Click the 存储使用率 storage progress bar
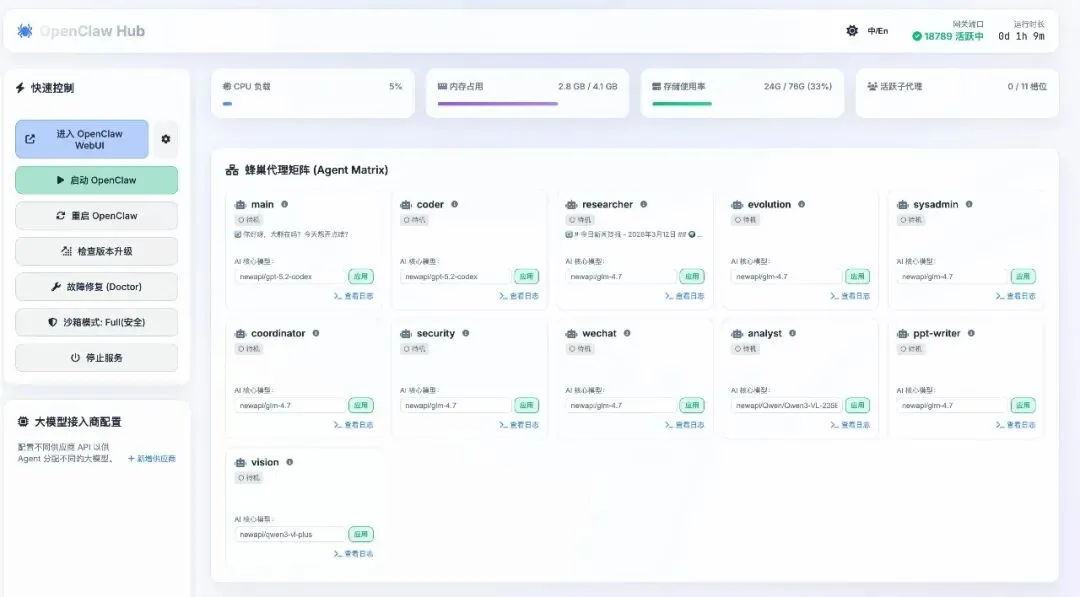 point(742,104)
